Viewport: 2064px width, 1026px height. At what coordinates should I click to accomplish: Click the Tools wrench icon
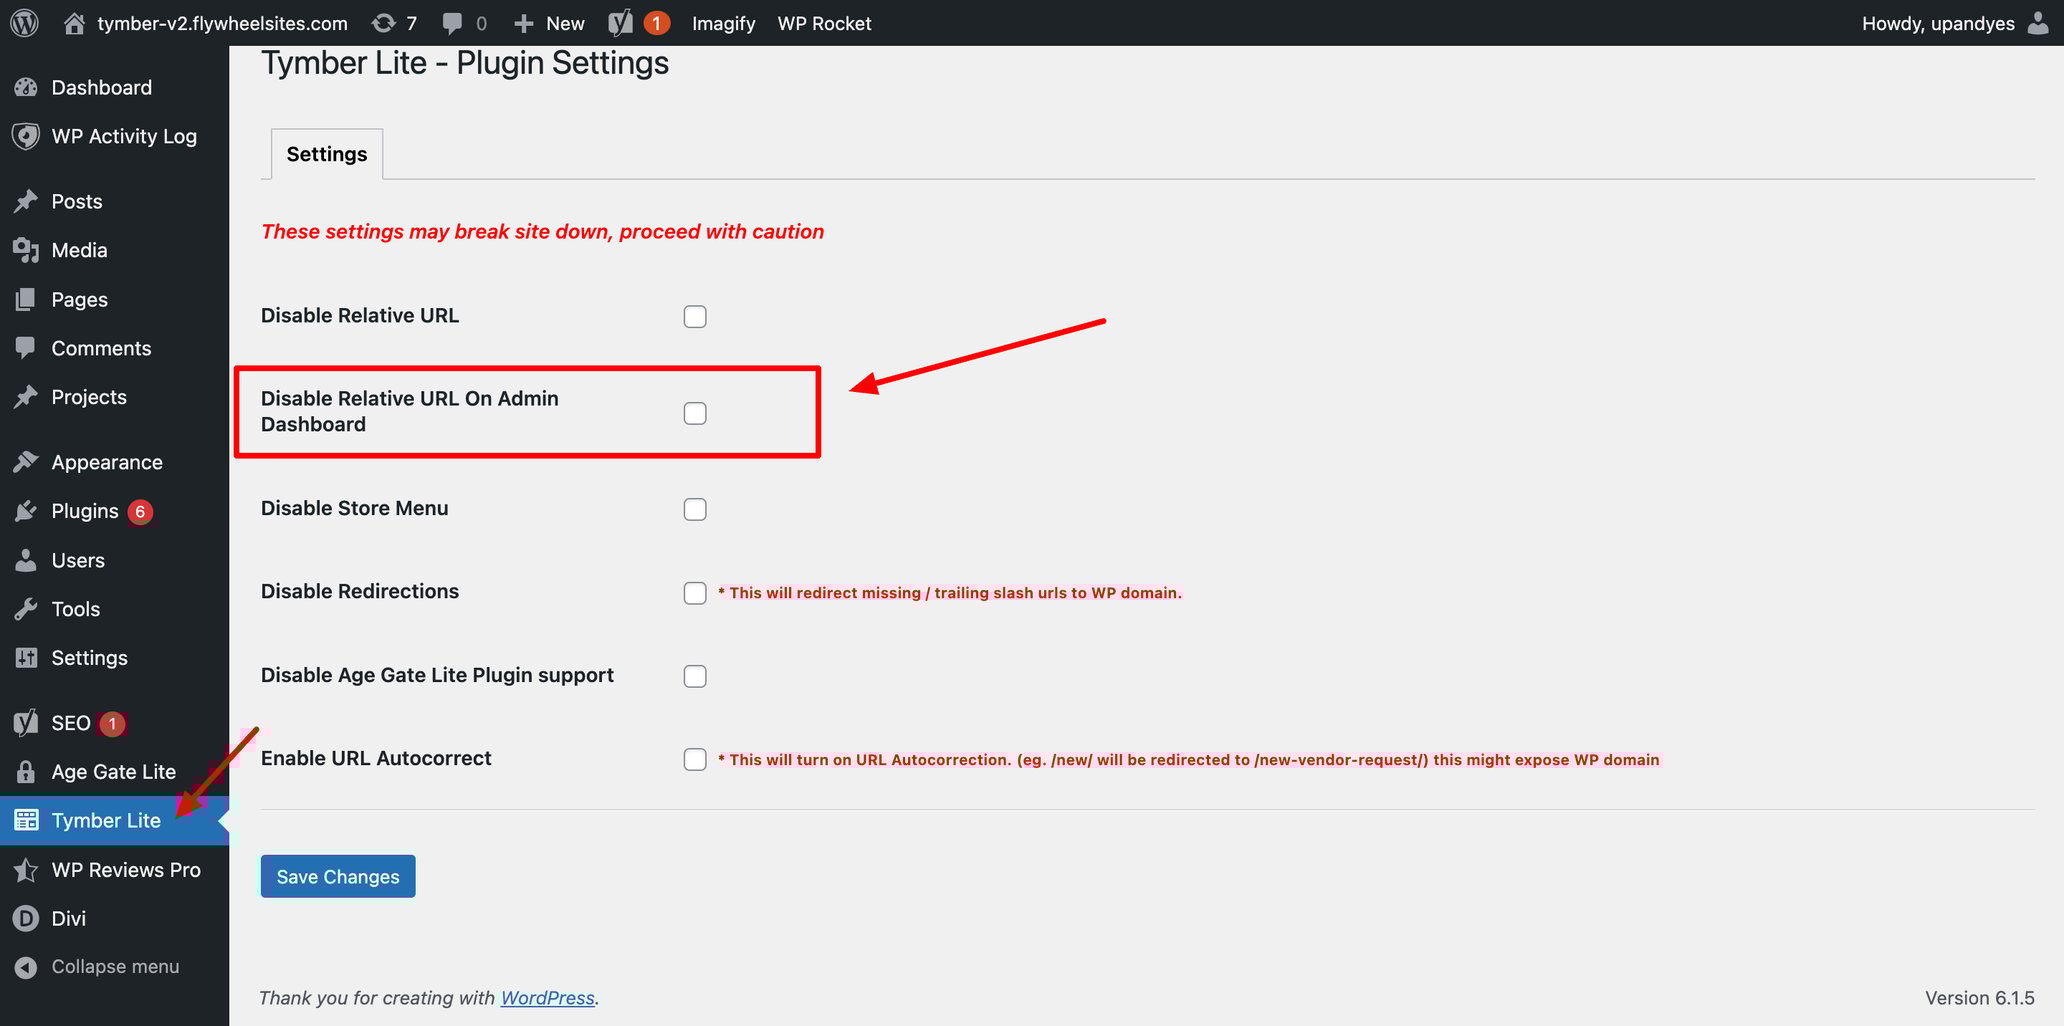pyautogui.click(x=26, y=608)
